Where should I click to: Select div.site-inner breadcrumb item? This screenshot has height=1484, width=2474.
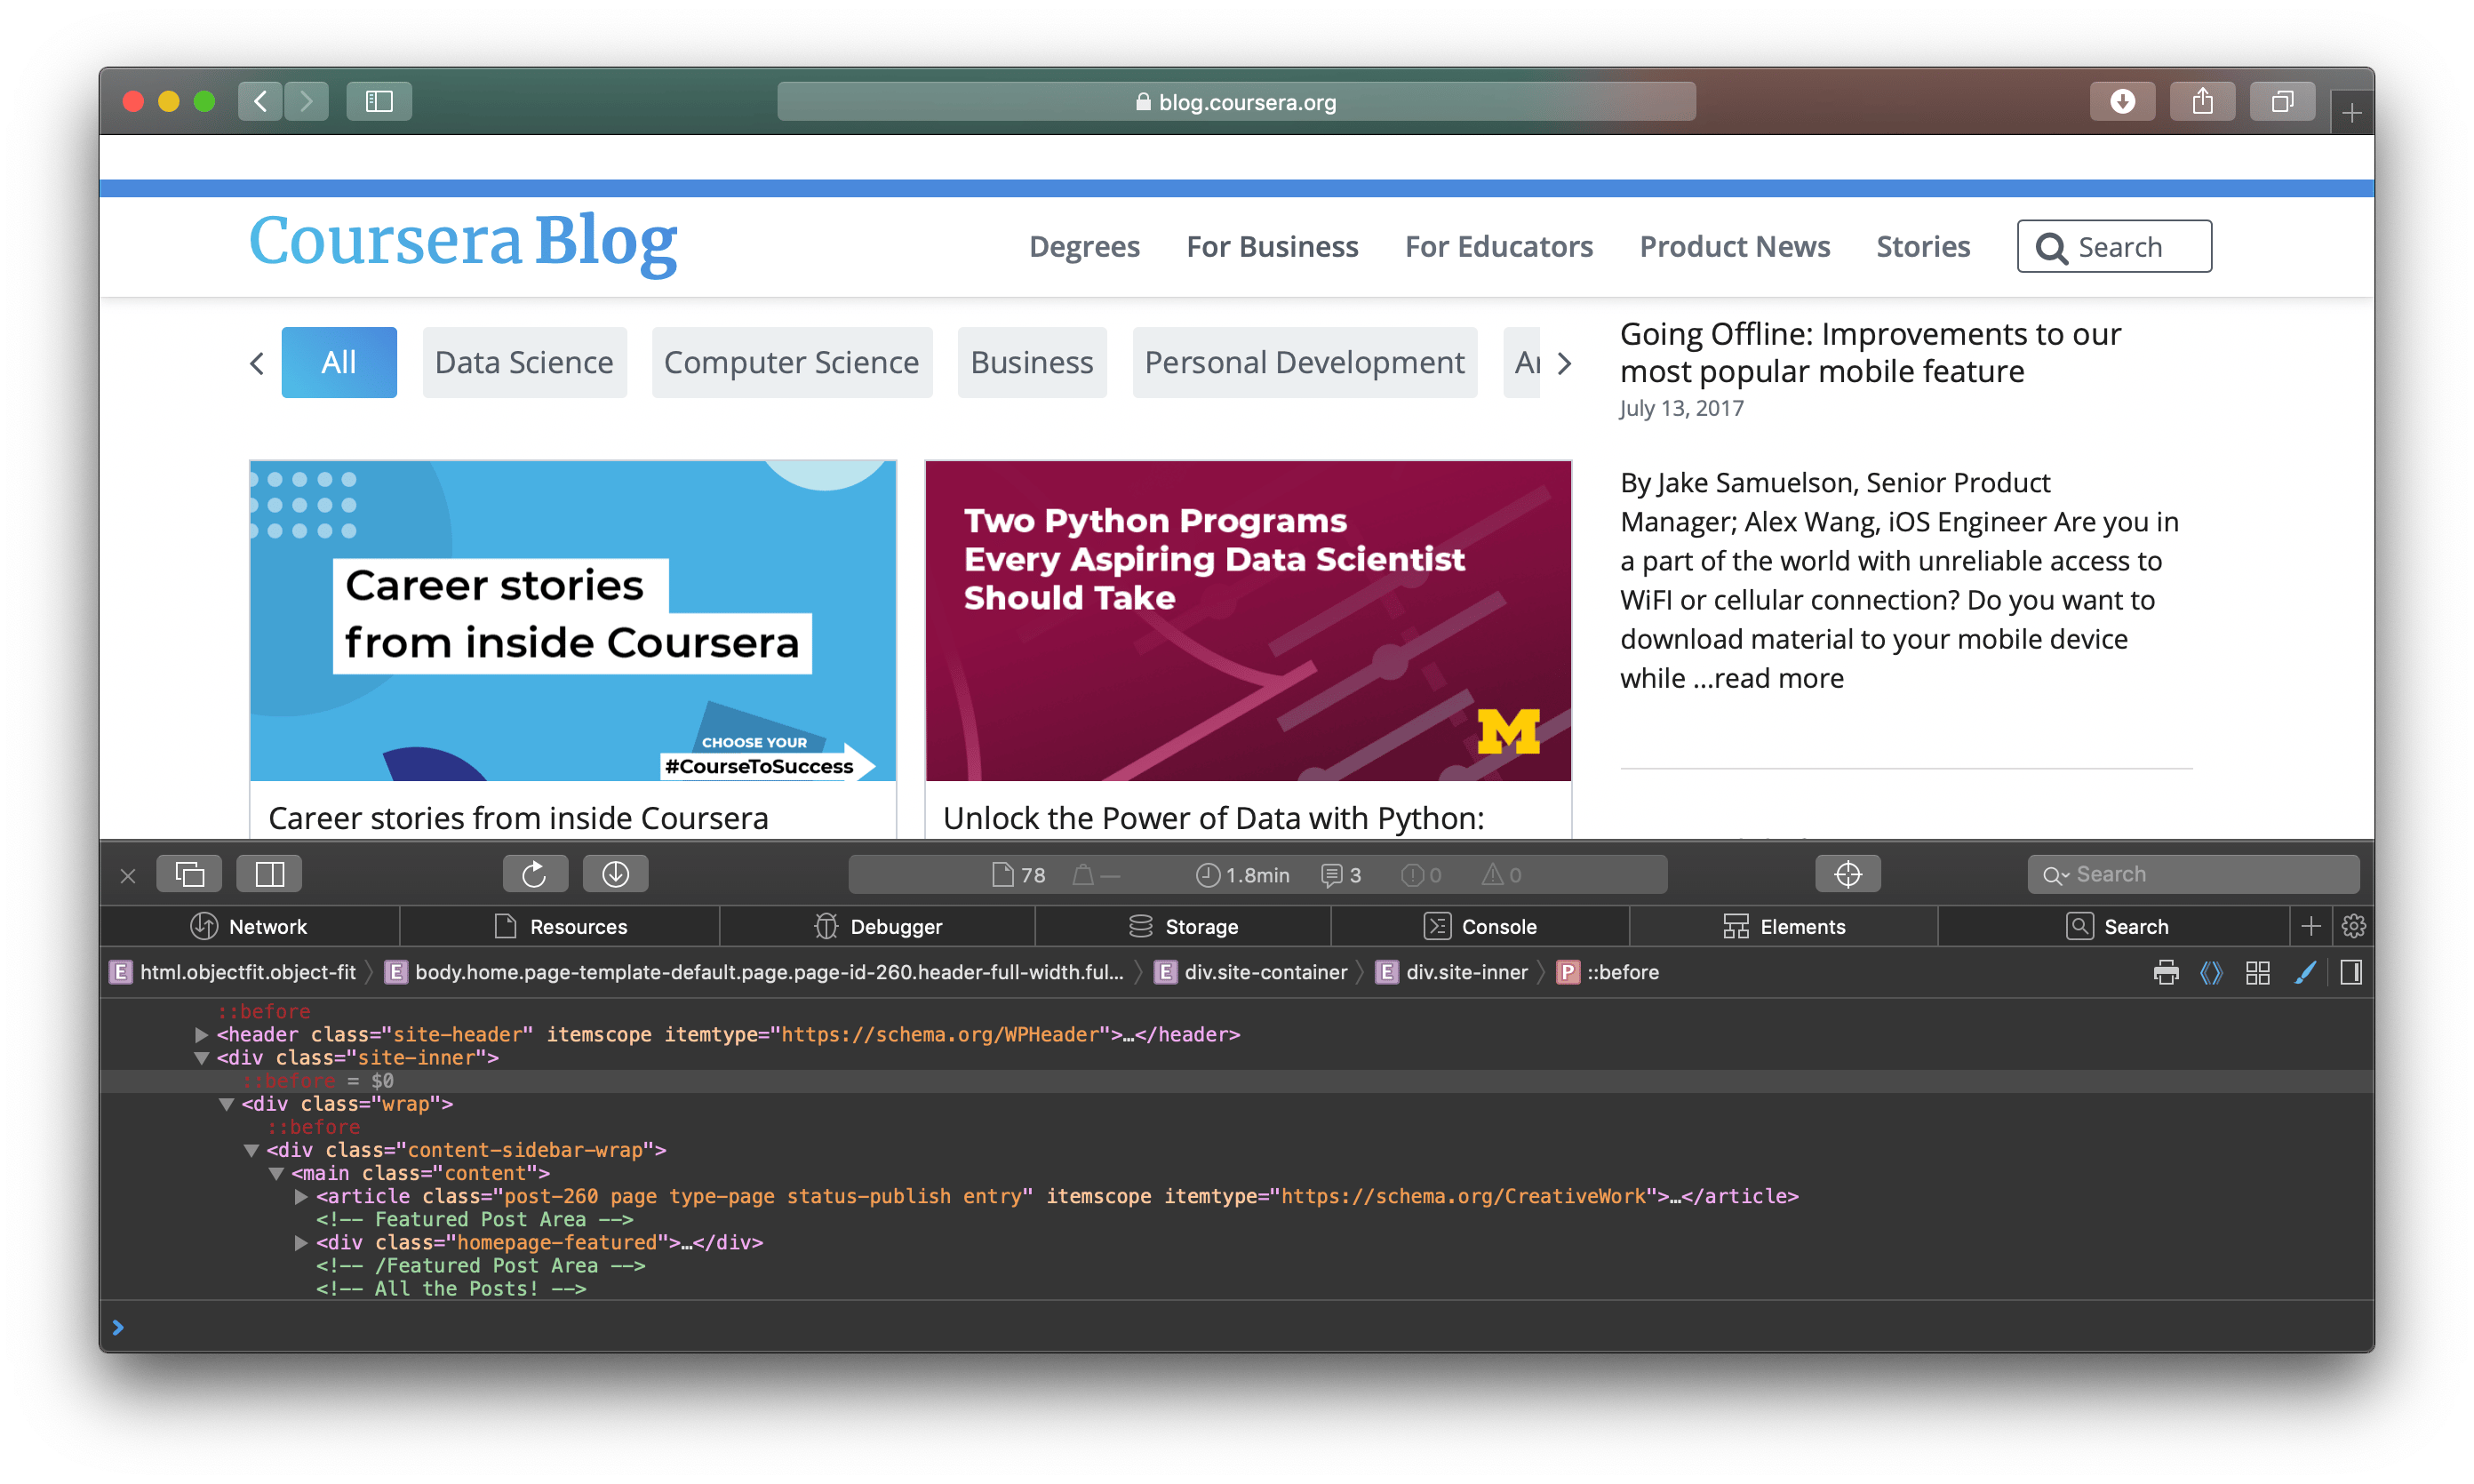pos(1453,972)
